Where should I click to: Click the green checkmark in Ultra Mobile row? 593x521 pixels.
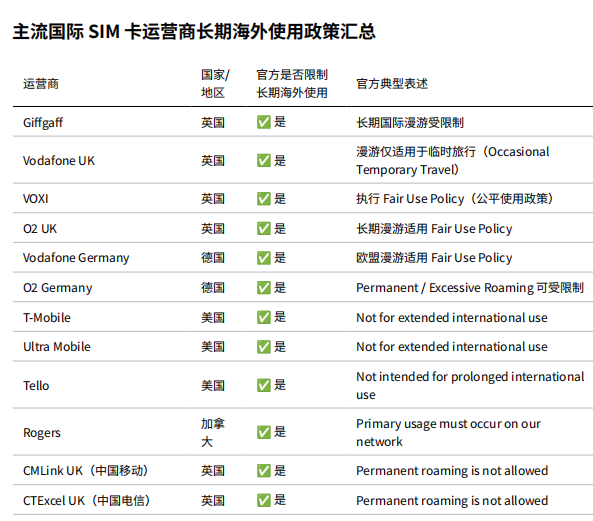tap(264, 347)
